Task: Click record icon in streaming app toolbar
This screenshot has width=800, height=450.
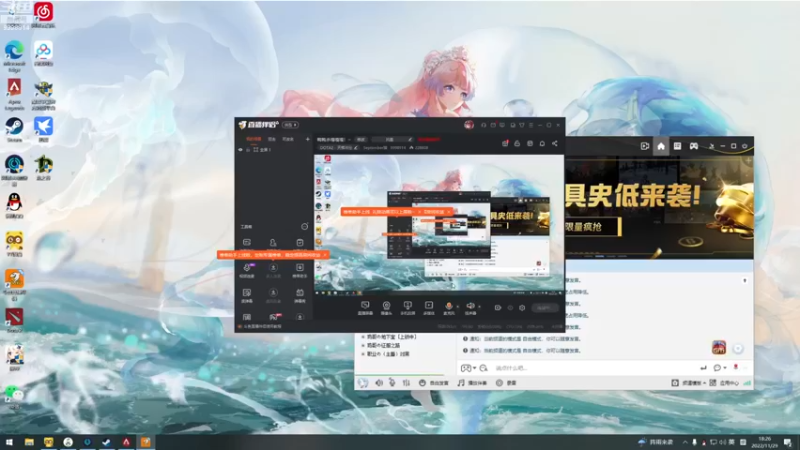Action: coord(497,308)
